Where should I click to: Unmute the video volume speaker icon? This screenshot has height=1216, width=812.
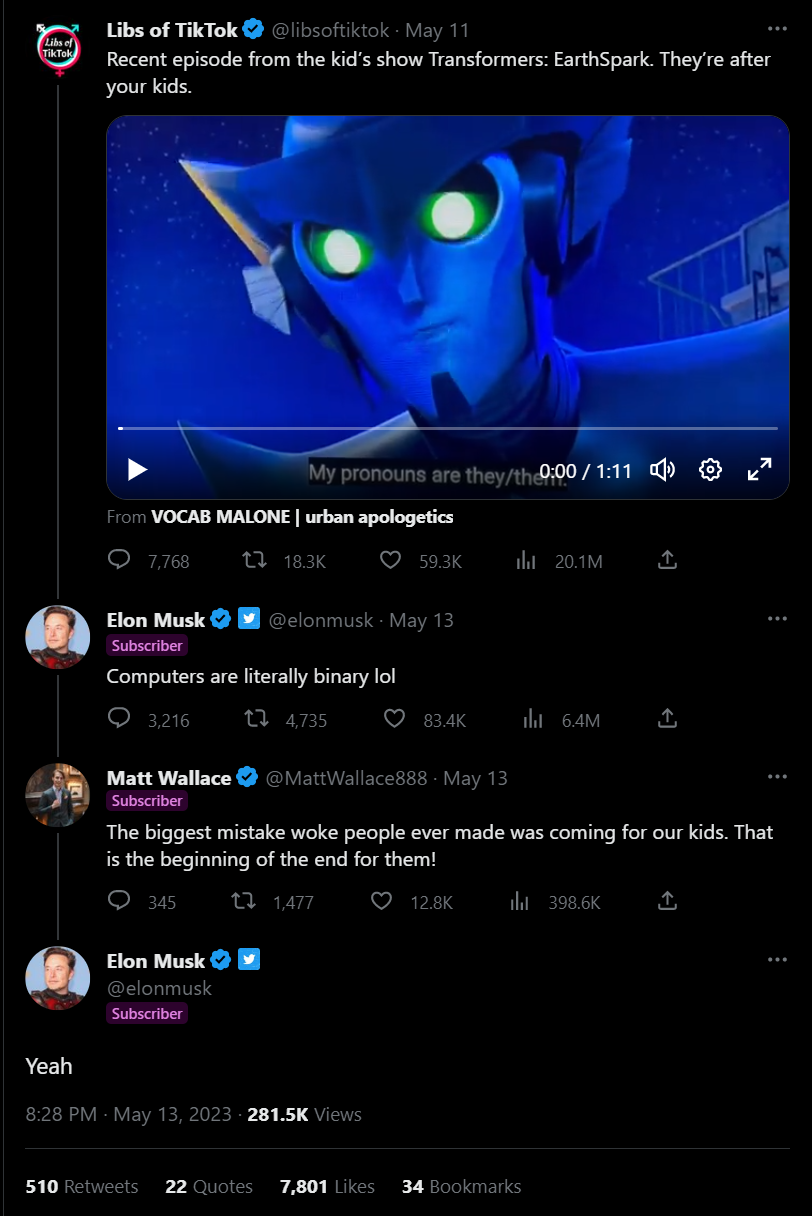662,469
